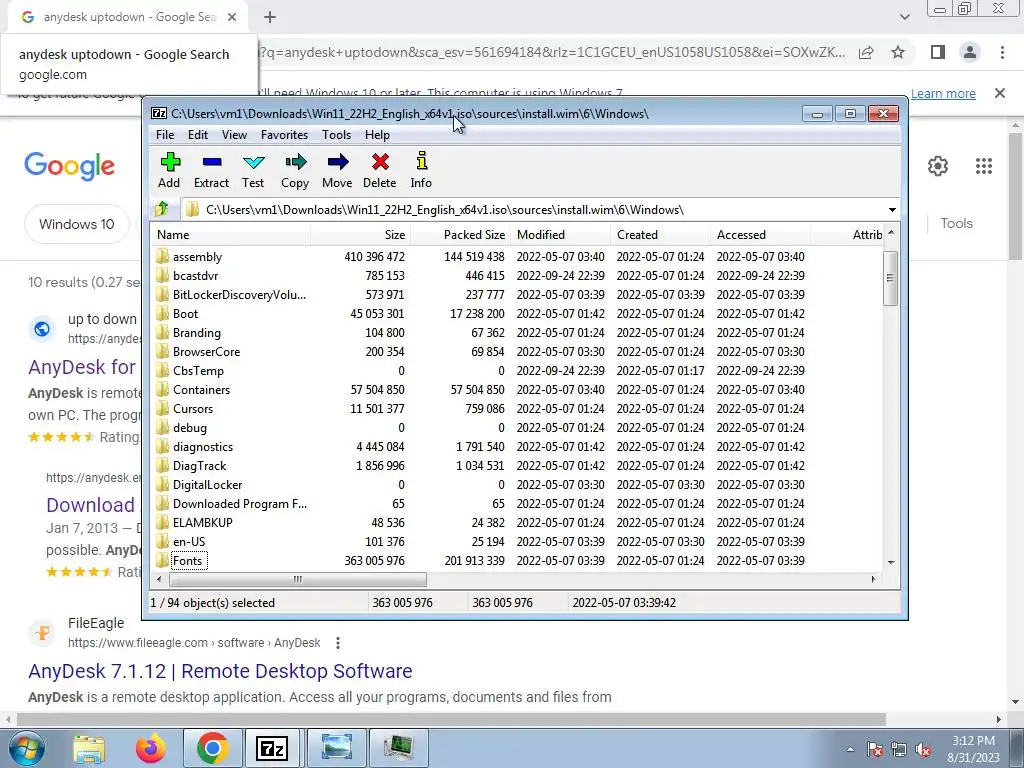1024x768 pixels.
Task: Click the 7-Zip horizontal scrollbar thumb
Action: coord(298,579)
